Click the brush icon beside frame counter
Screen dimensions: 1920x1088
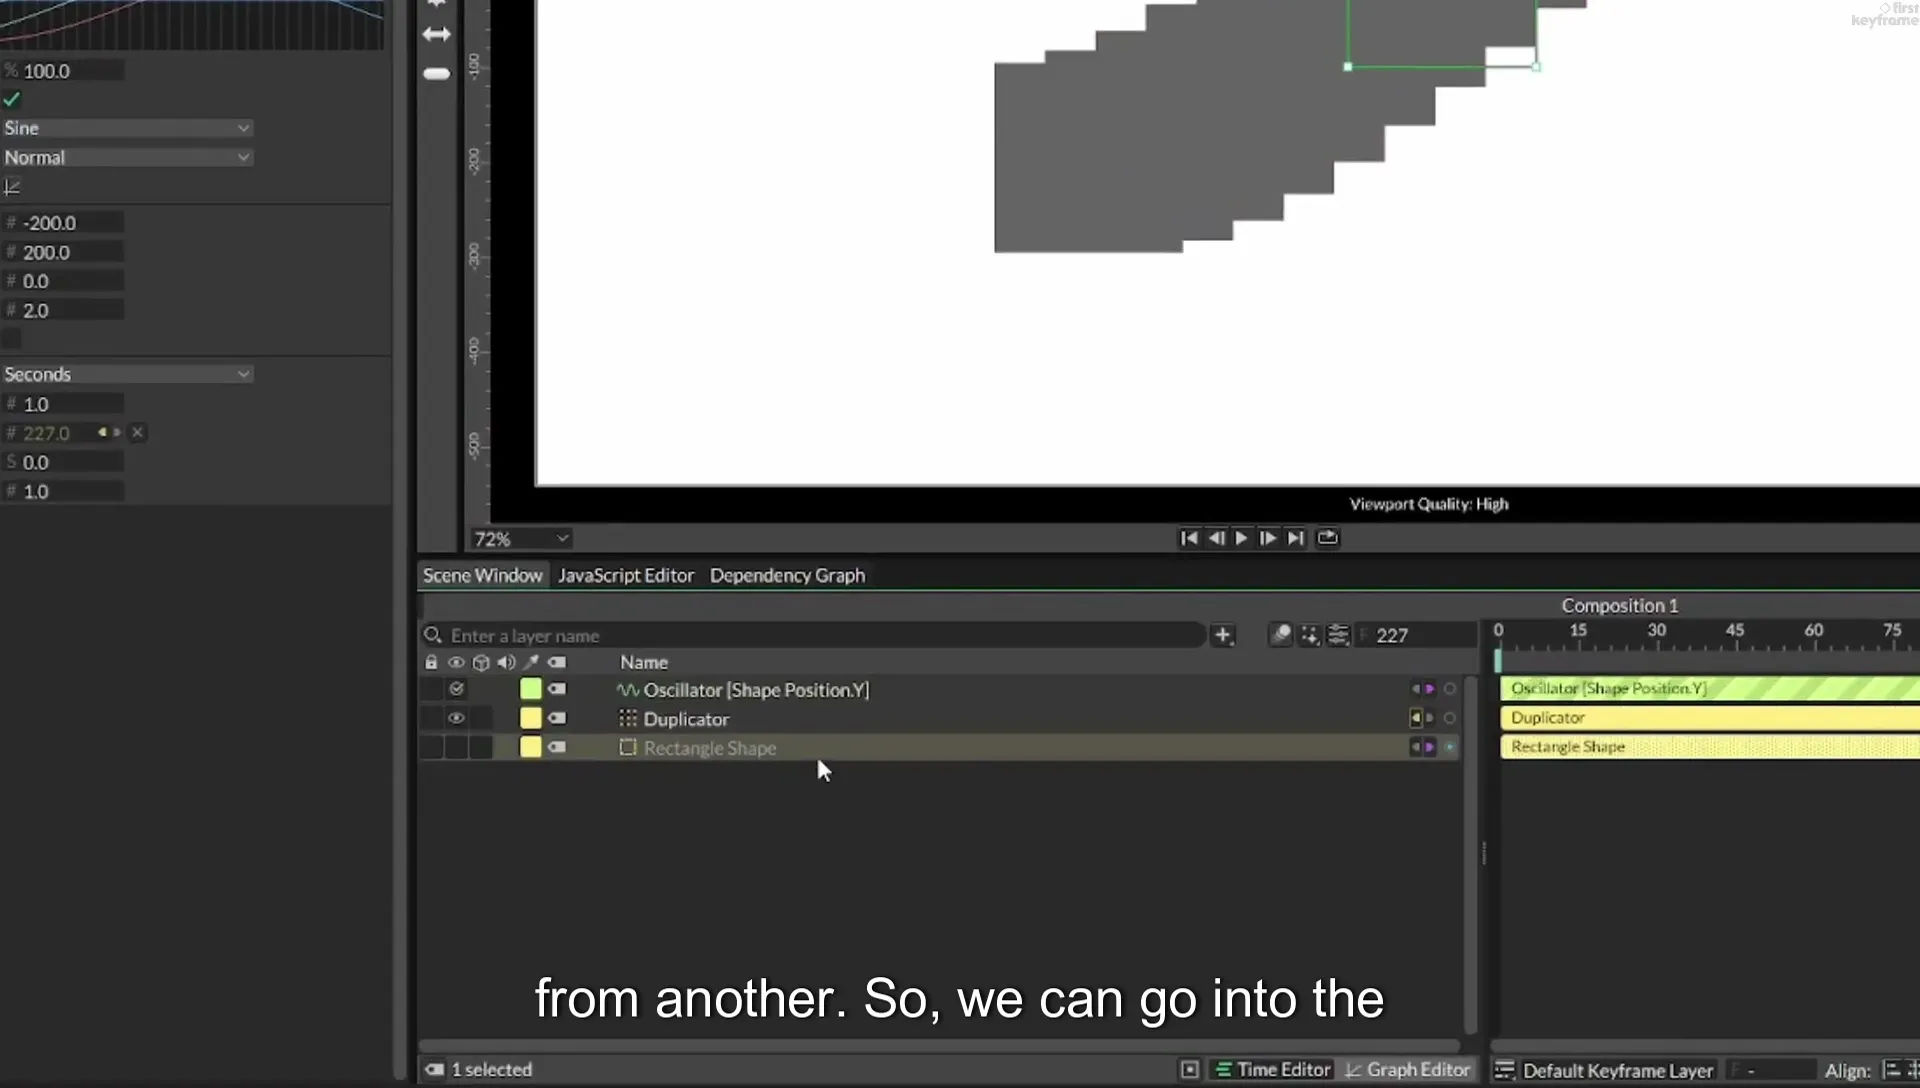pyautogui.click(x=1280, y=635)
